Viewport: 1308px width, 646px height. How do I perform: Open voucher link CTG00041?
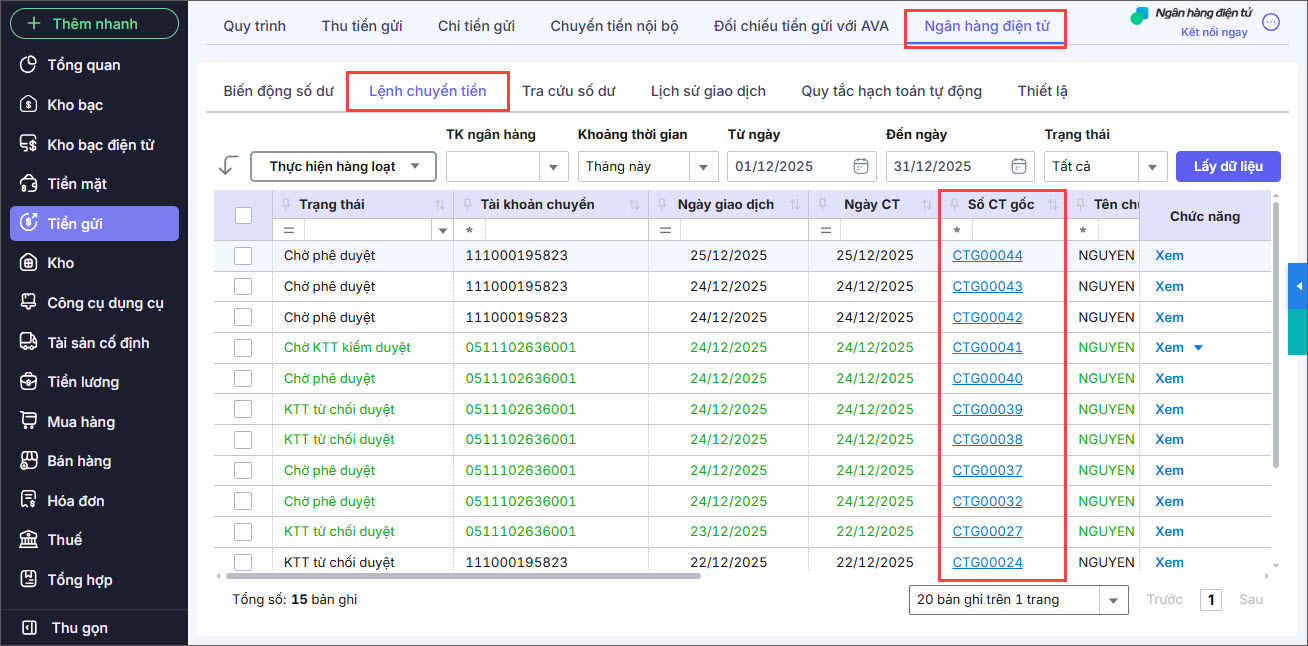point(987,348)
